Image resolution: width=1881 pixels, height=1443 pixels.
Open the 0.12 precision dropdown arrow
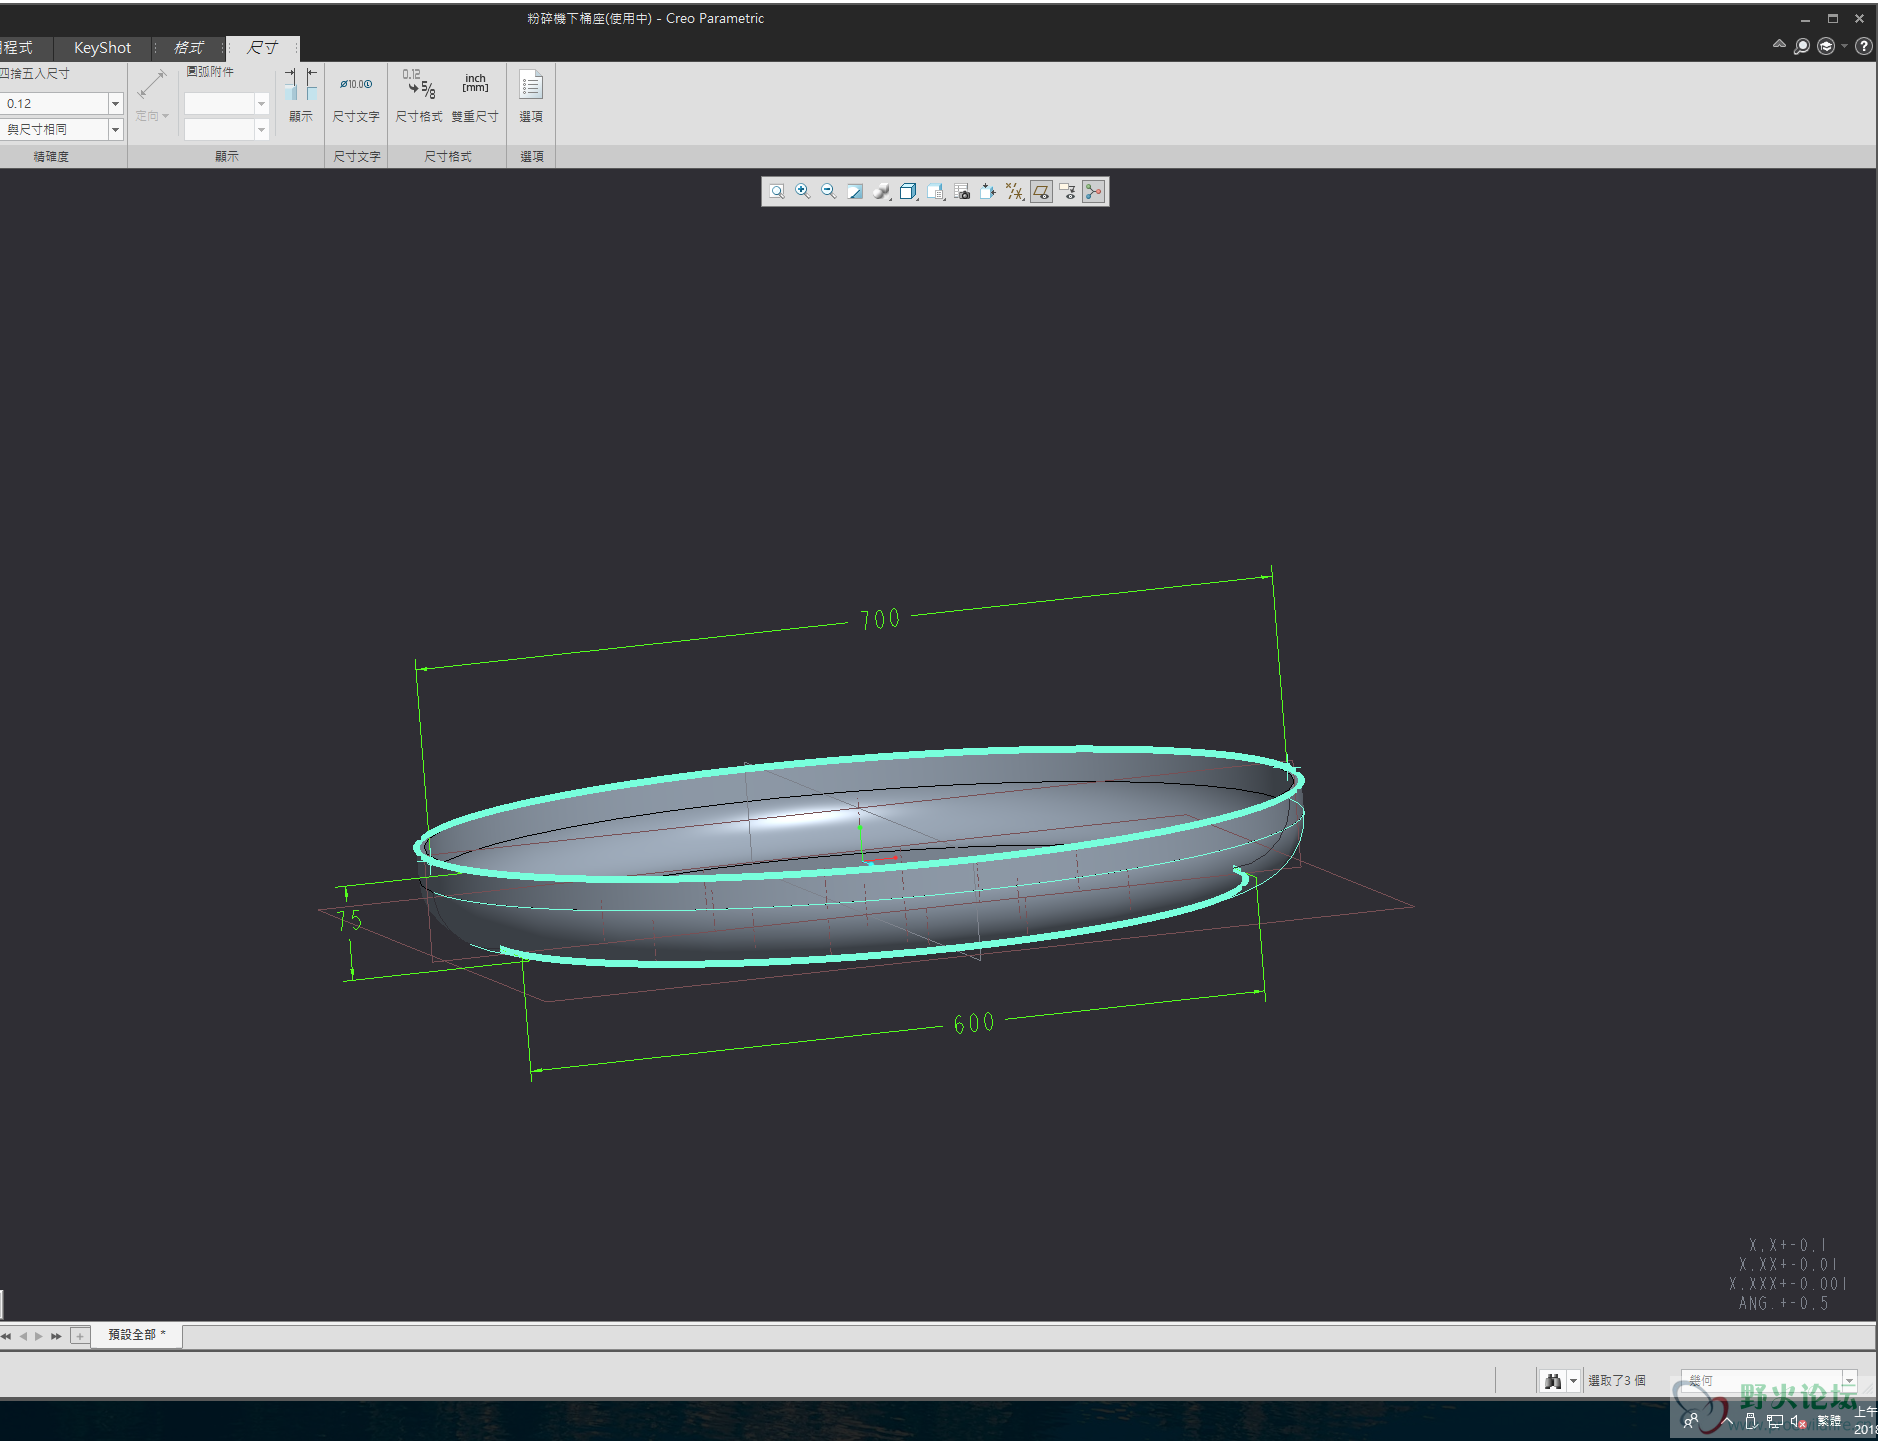(x=116, y=104)
